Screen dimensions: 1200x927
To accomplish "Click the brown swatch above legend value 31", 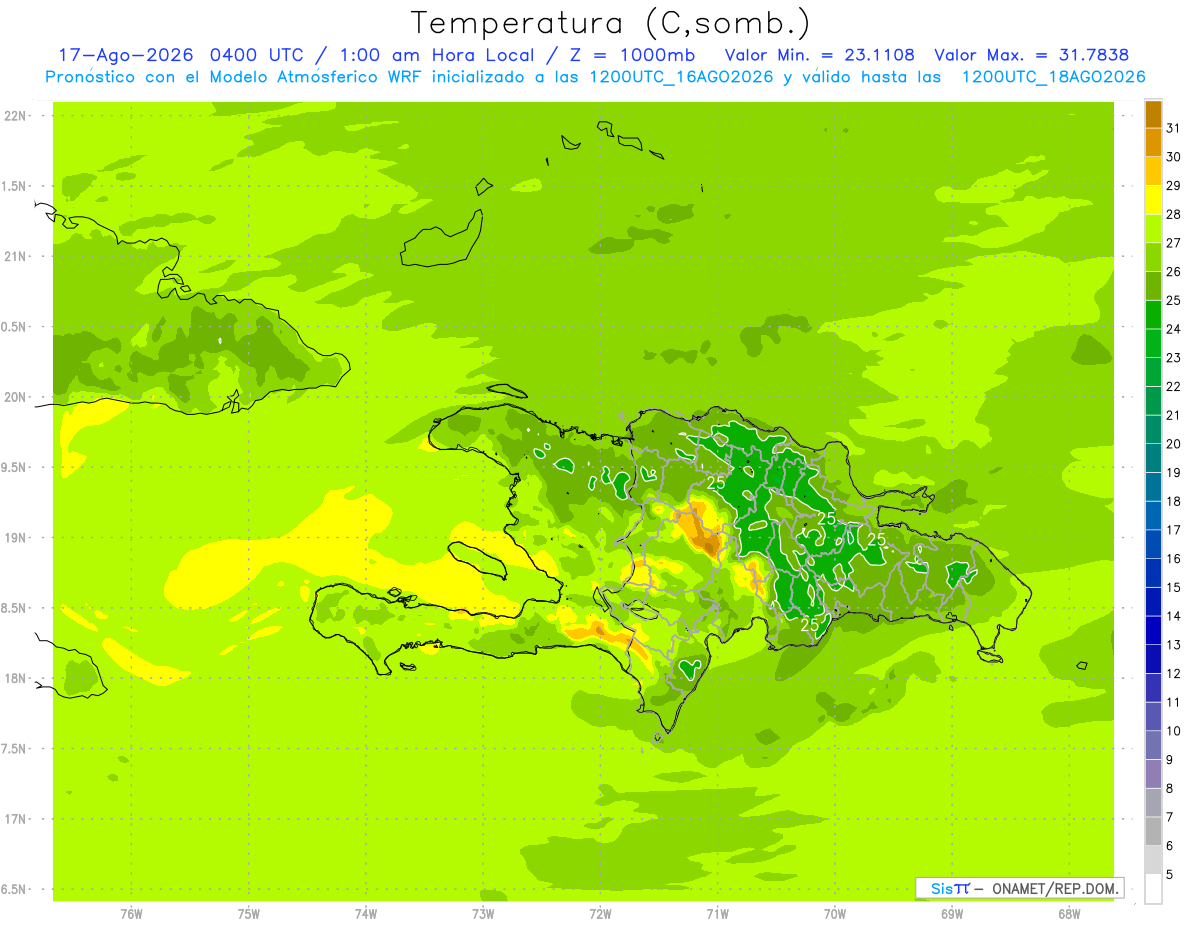I will click(1153, 115).
